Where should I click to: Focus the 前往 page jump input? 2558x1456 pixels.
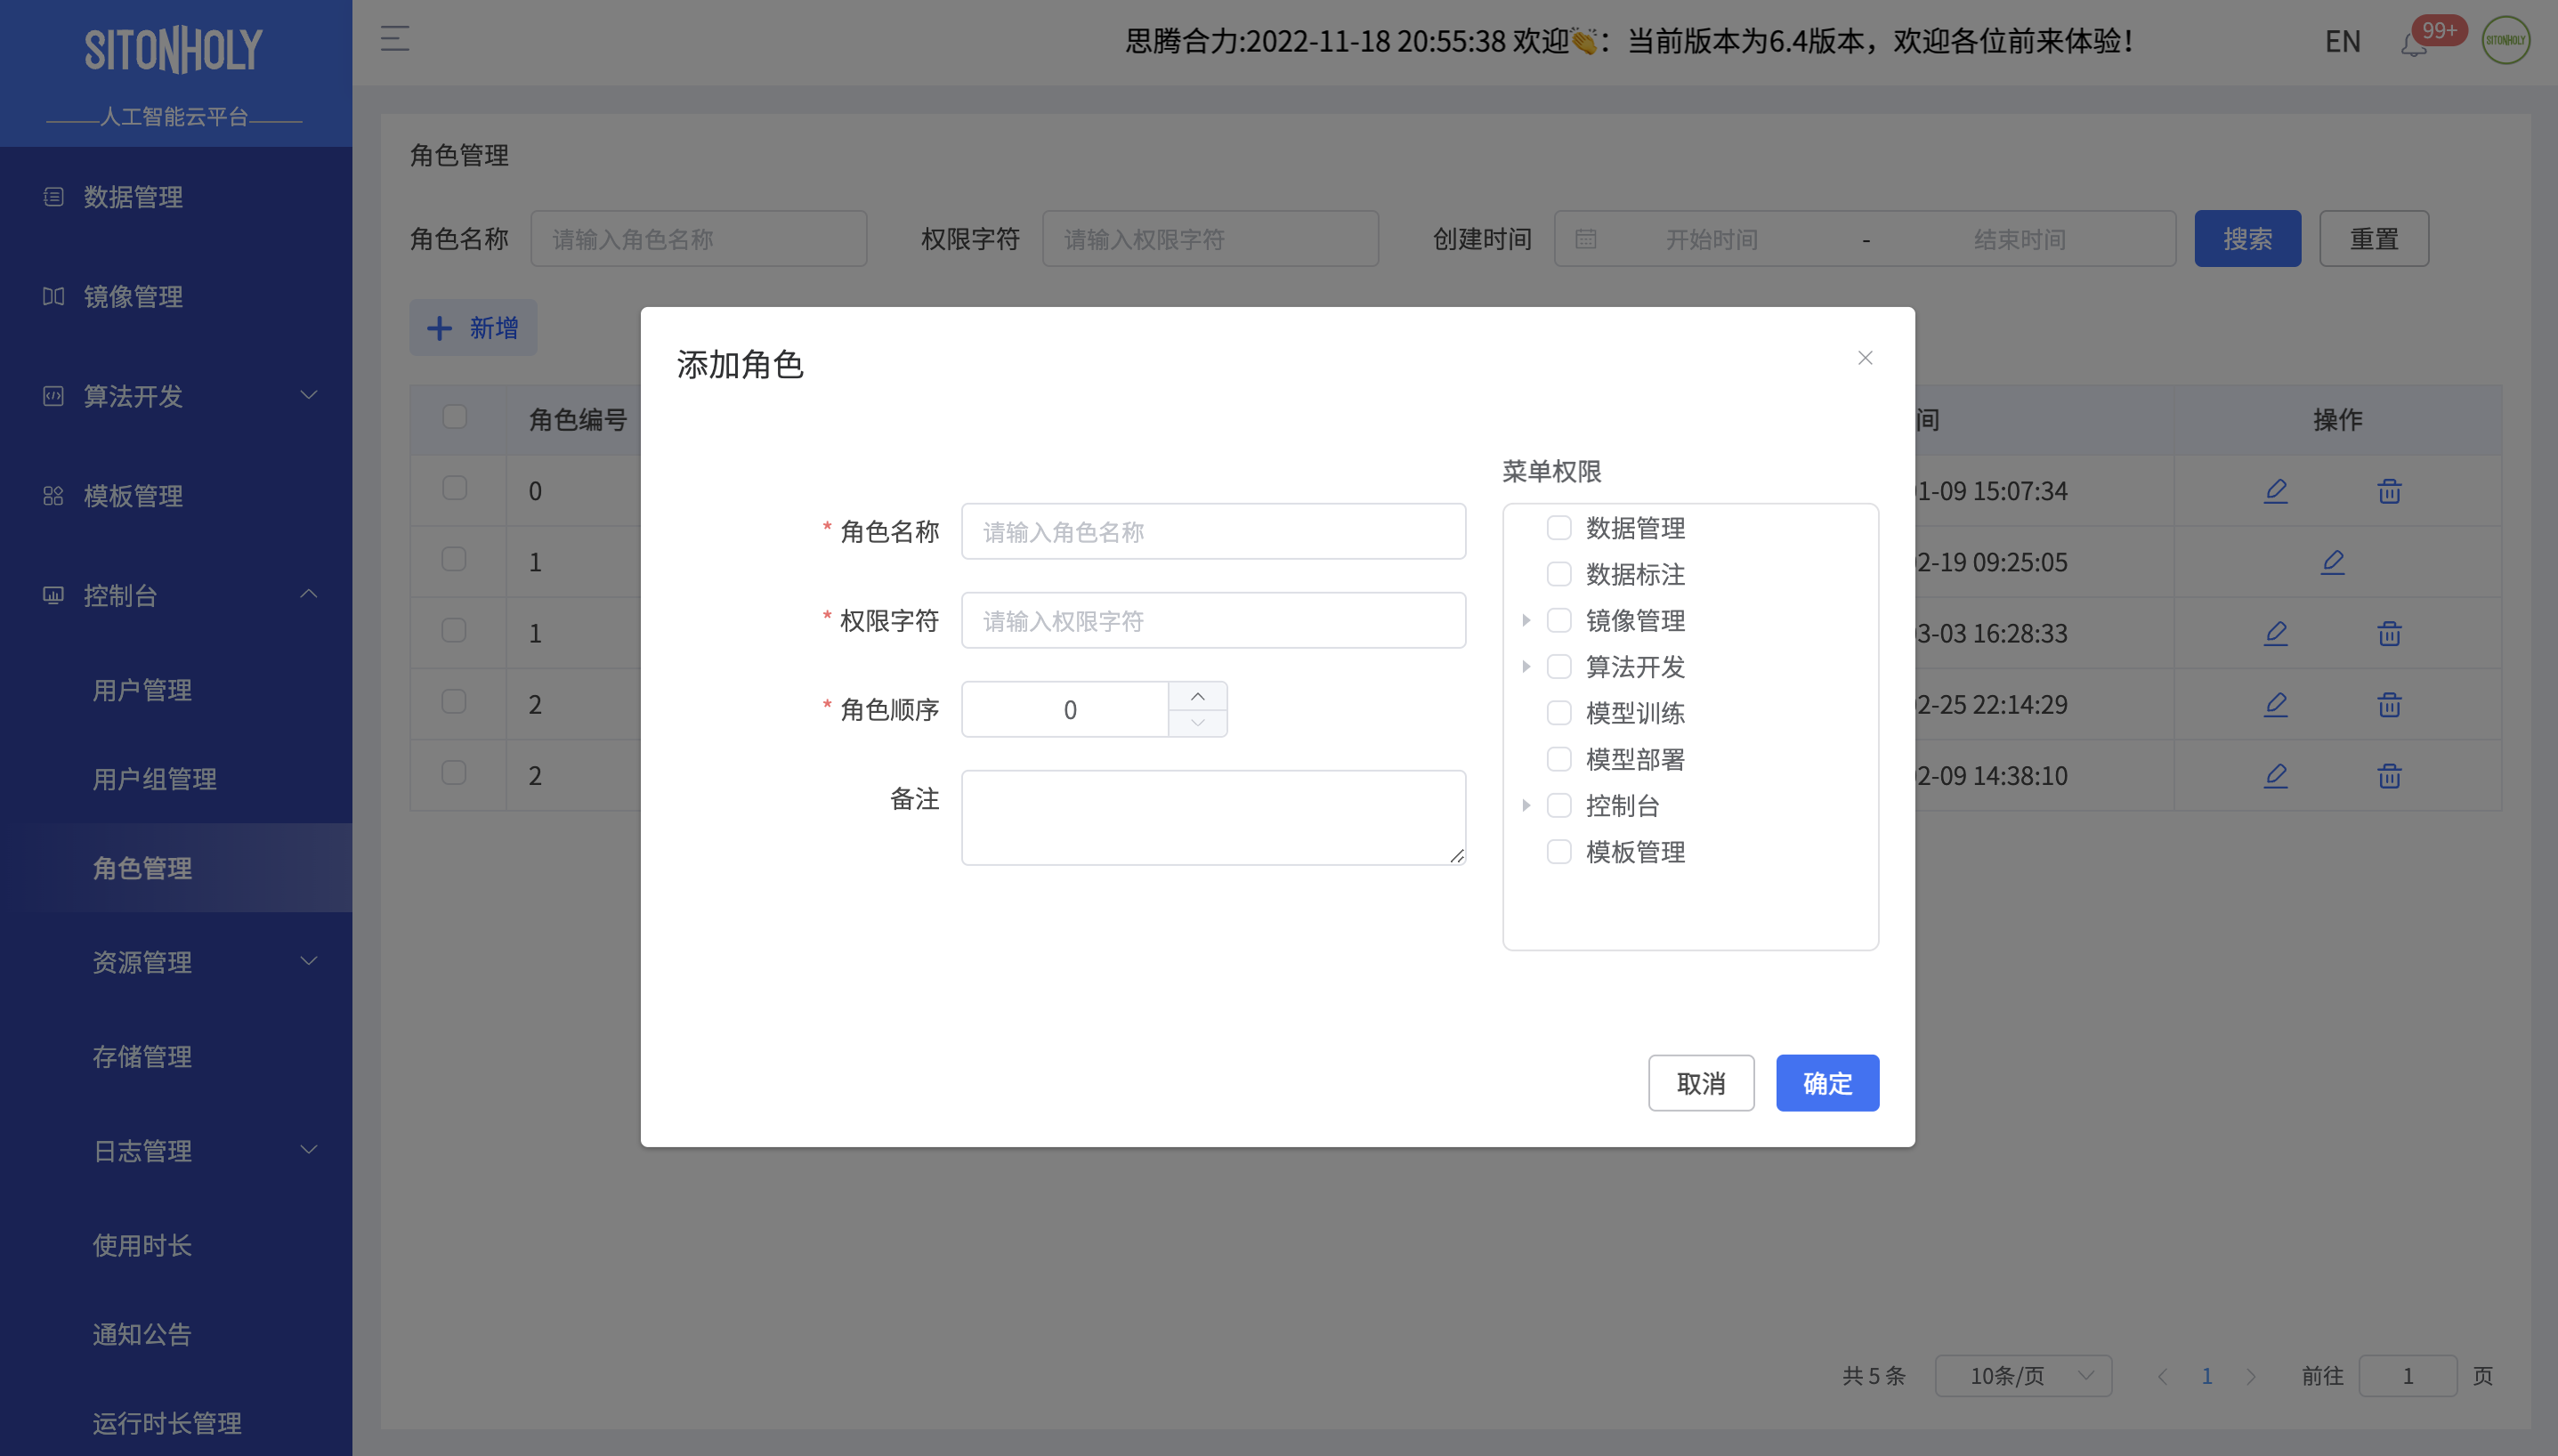click(2407, 1376)
